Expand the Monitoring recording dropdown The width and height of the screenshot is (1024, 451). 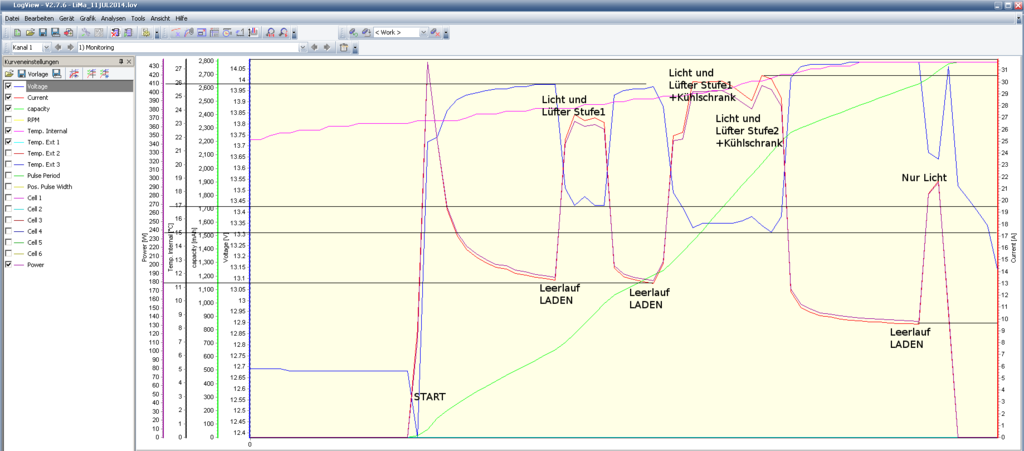301,47
